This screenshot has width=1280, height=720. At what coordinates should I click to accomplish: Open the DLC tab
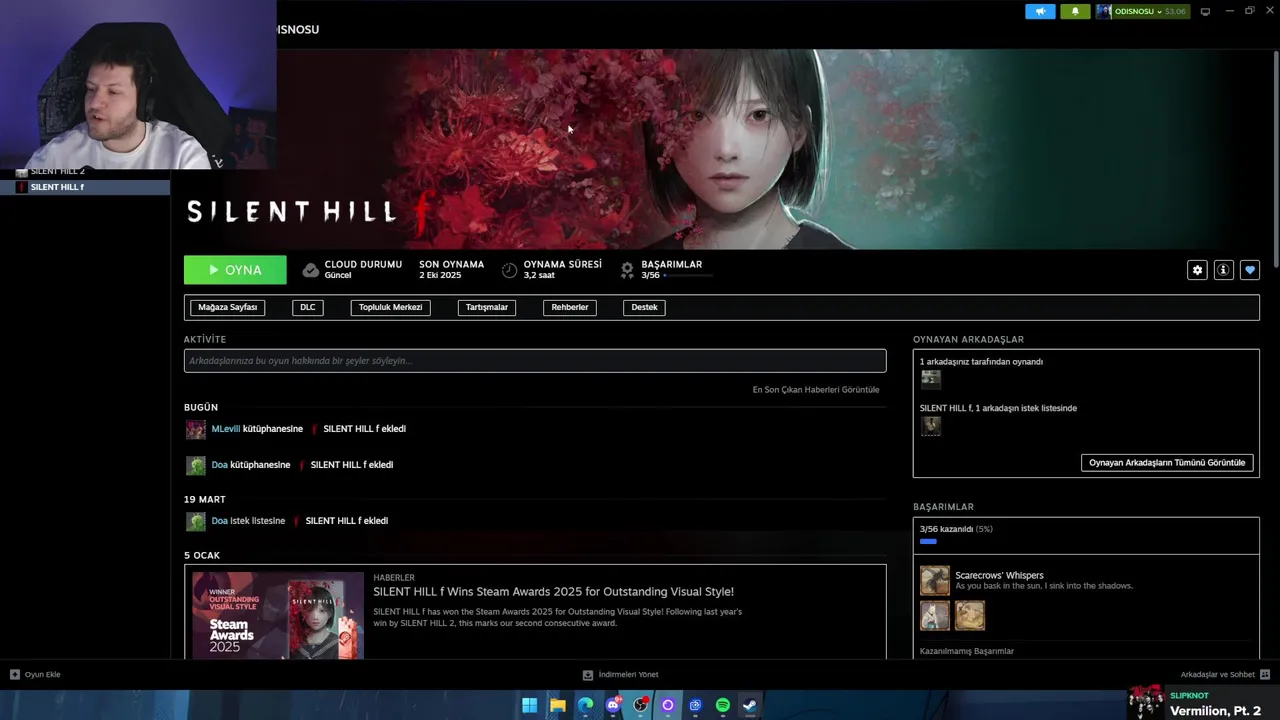click(308, 307)
